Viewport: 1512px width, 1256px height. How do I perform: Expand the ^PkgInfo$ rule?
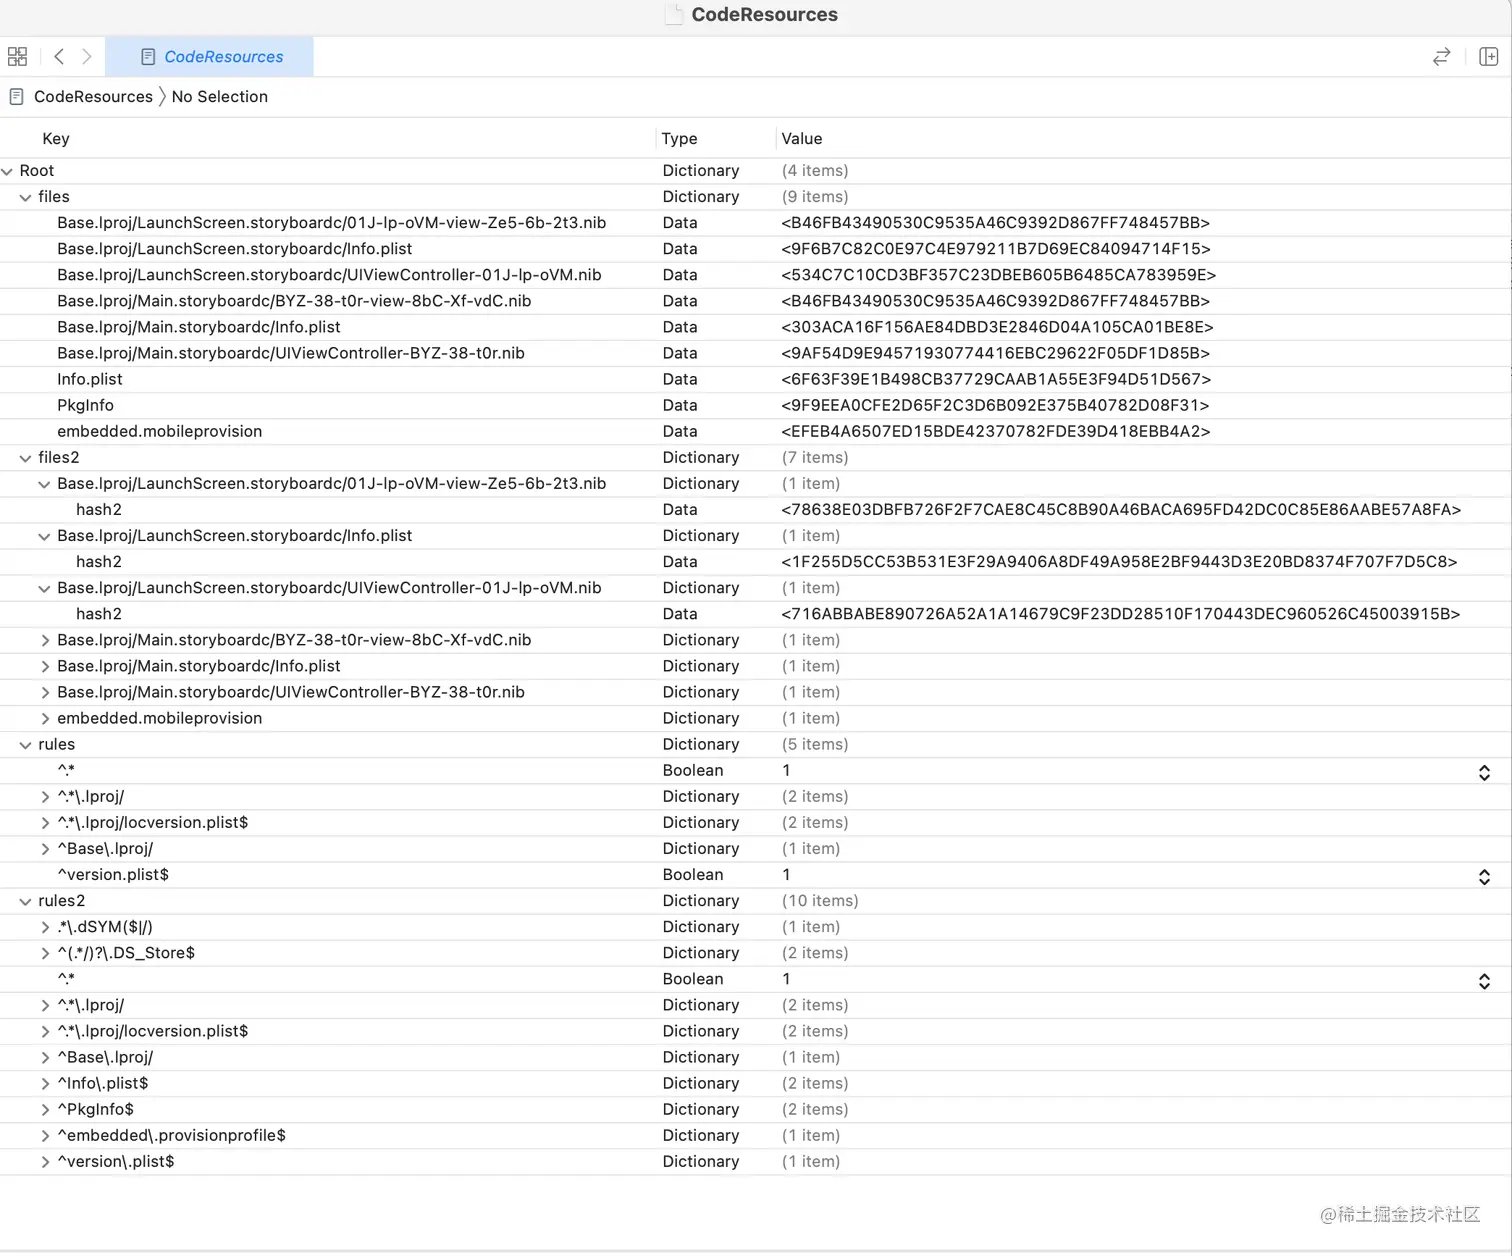pos(45,1109)
